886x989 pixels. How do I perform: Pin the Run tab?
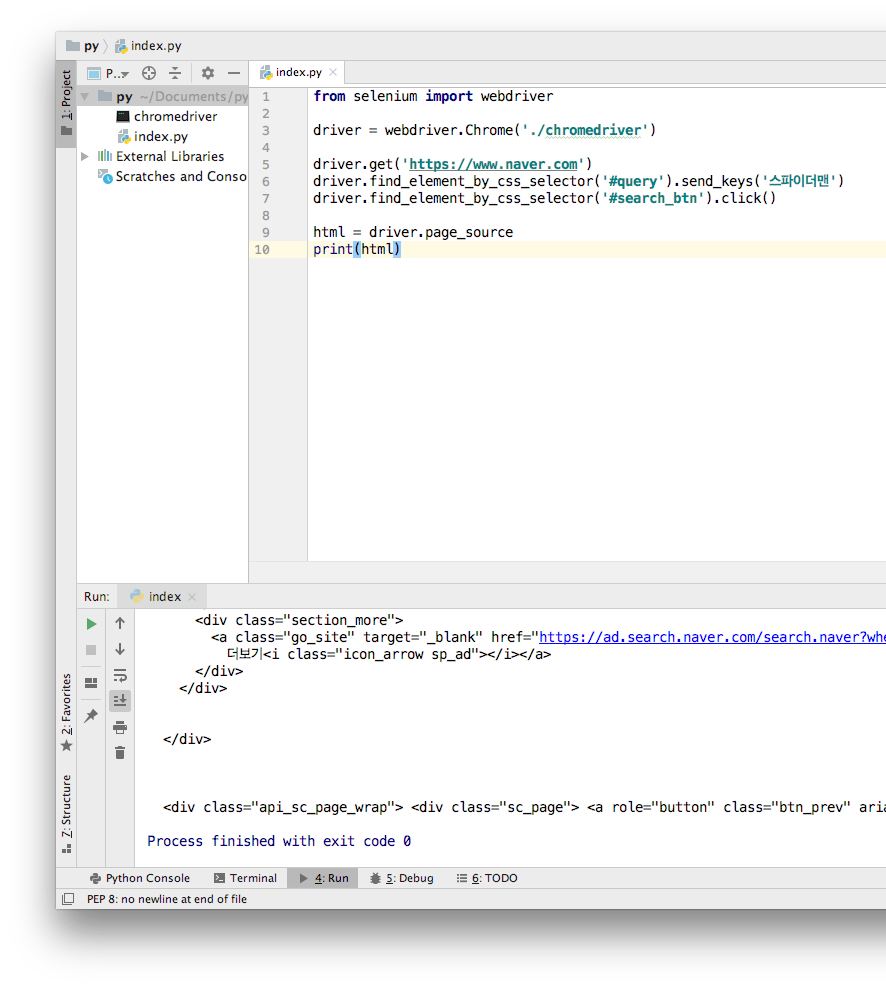point(91,716)
